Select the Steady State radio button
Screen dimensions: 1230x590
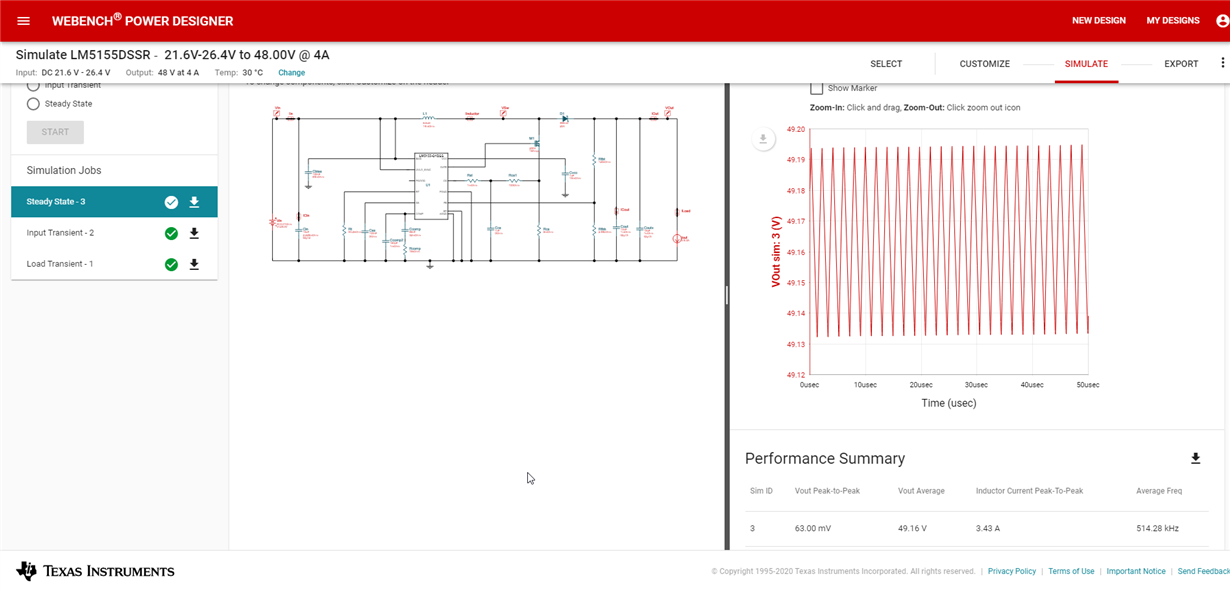point(33,103)
